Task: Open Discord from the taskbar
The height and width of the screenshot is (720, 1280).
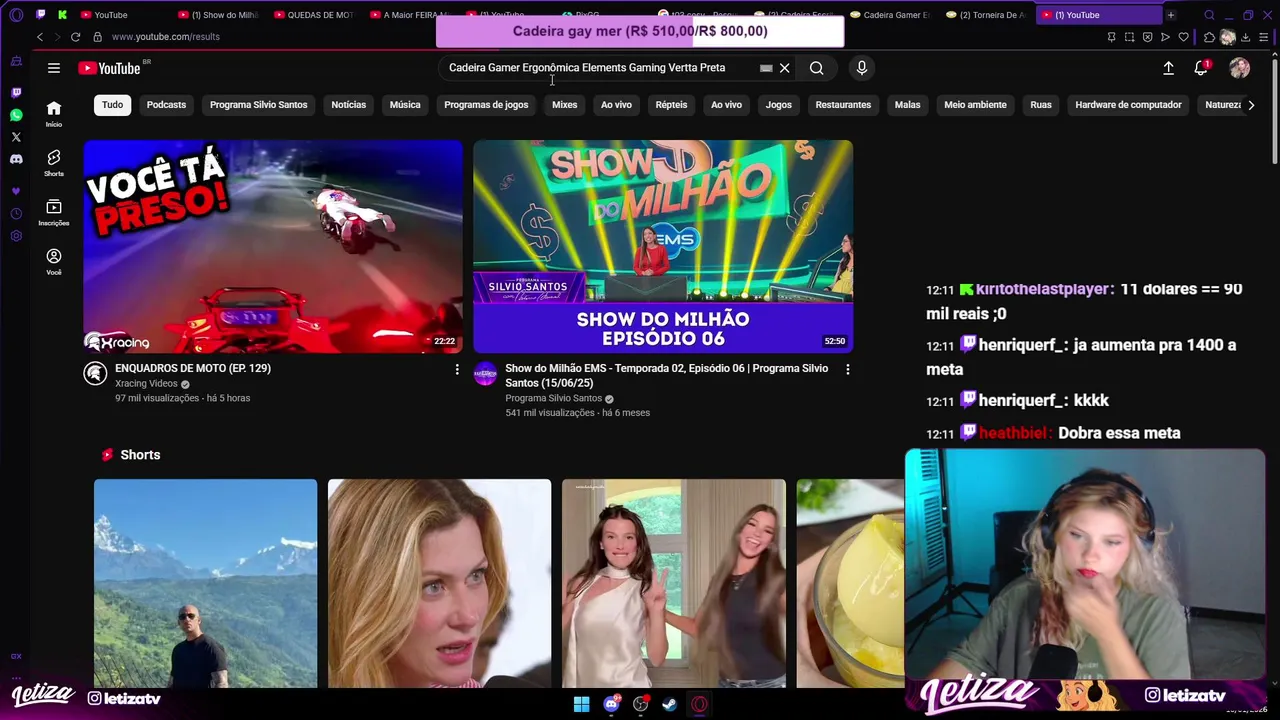Action: point(611,704)
